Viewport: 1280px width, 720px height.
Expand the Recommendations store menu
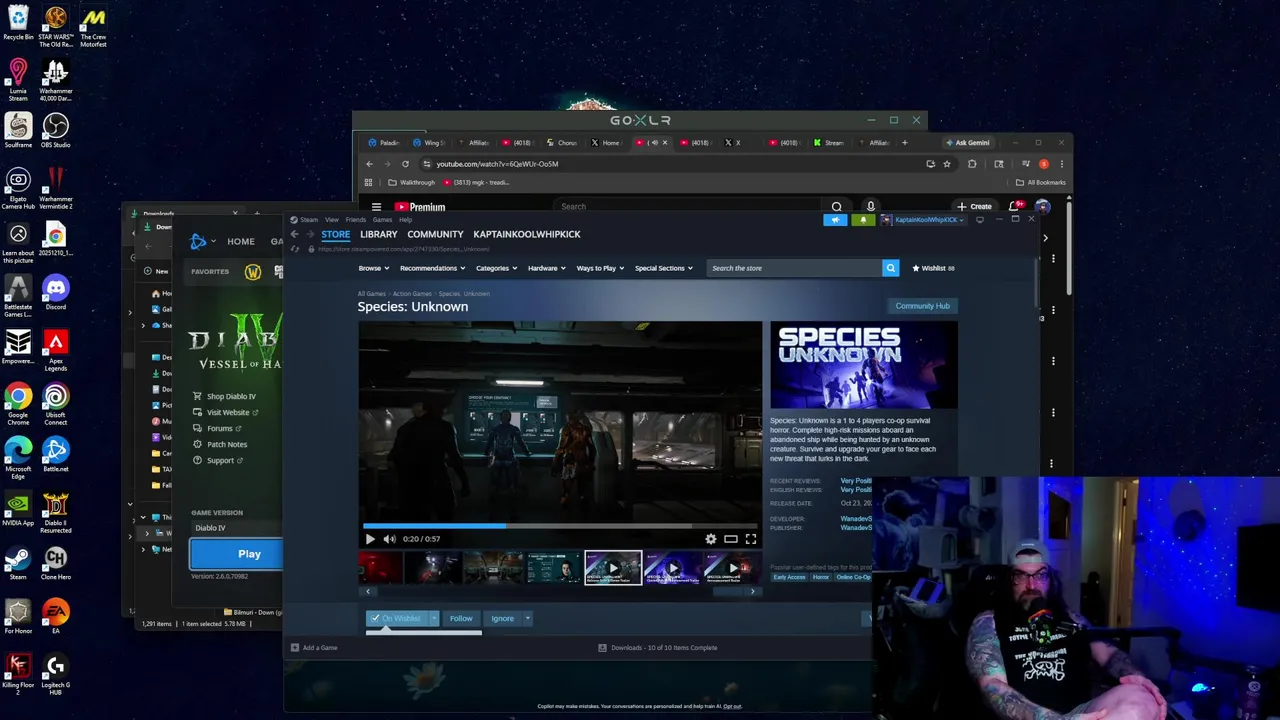tap(432, 268)
